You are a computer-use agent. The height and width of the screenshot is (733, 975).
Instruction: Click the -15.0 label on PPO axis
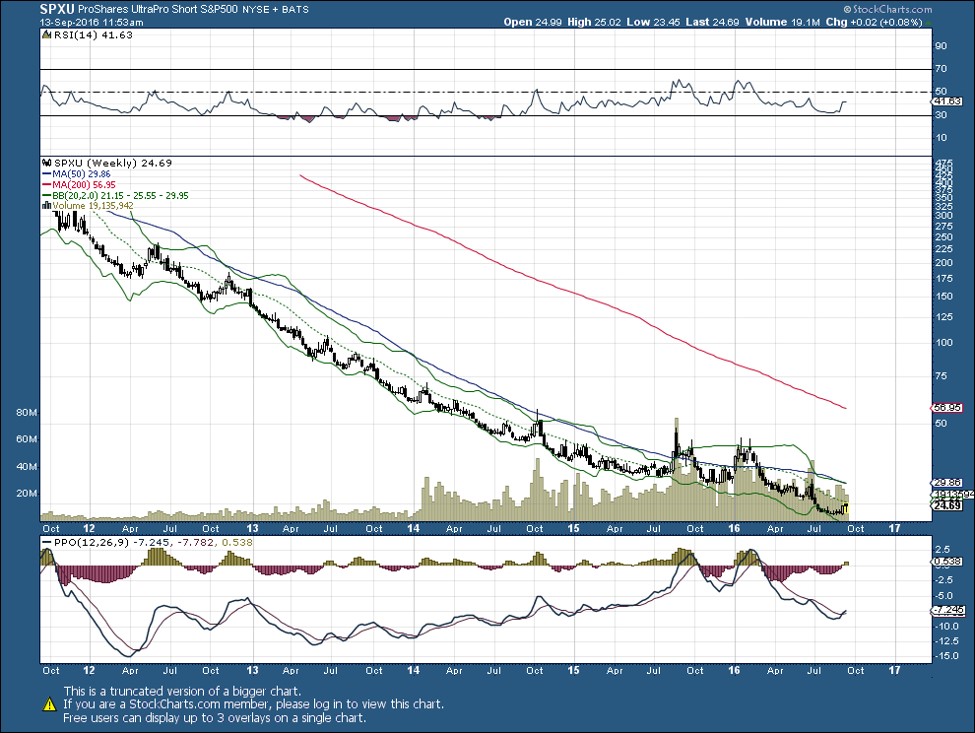[946, 656]
